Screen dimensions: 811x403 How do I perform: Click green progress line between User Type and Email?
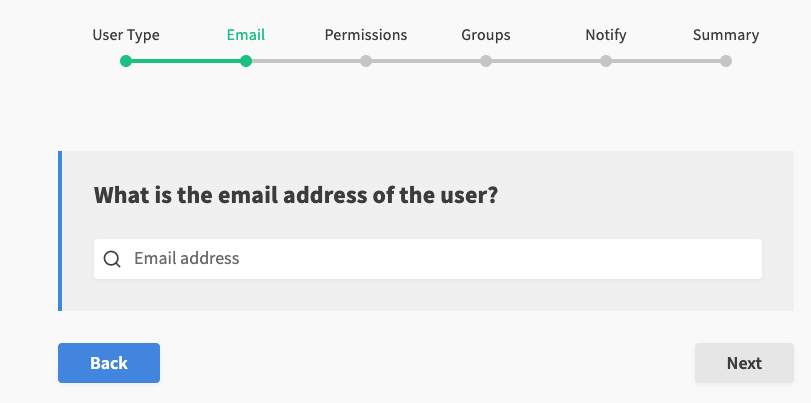point(186,61)
